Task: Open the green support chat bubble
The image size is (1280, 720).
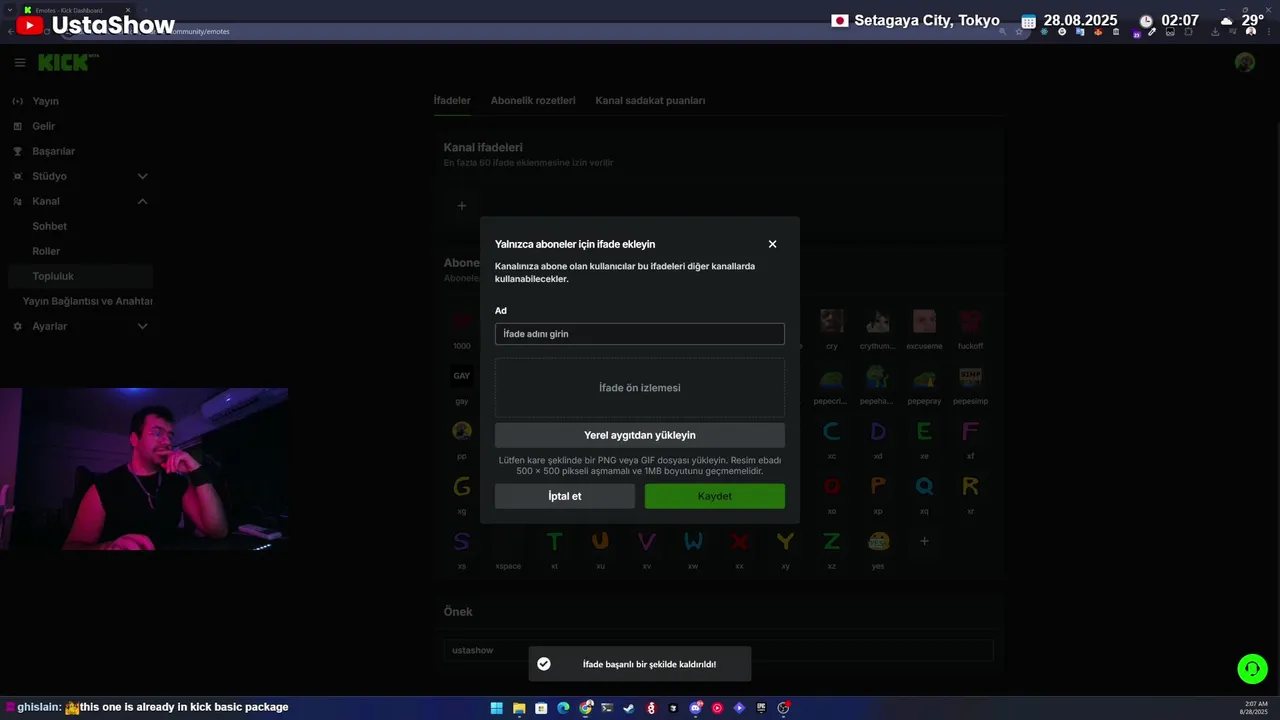Action: [1252, 668]
